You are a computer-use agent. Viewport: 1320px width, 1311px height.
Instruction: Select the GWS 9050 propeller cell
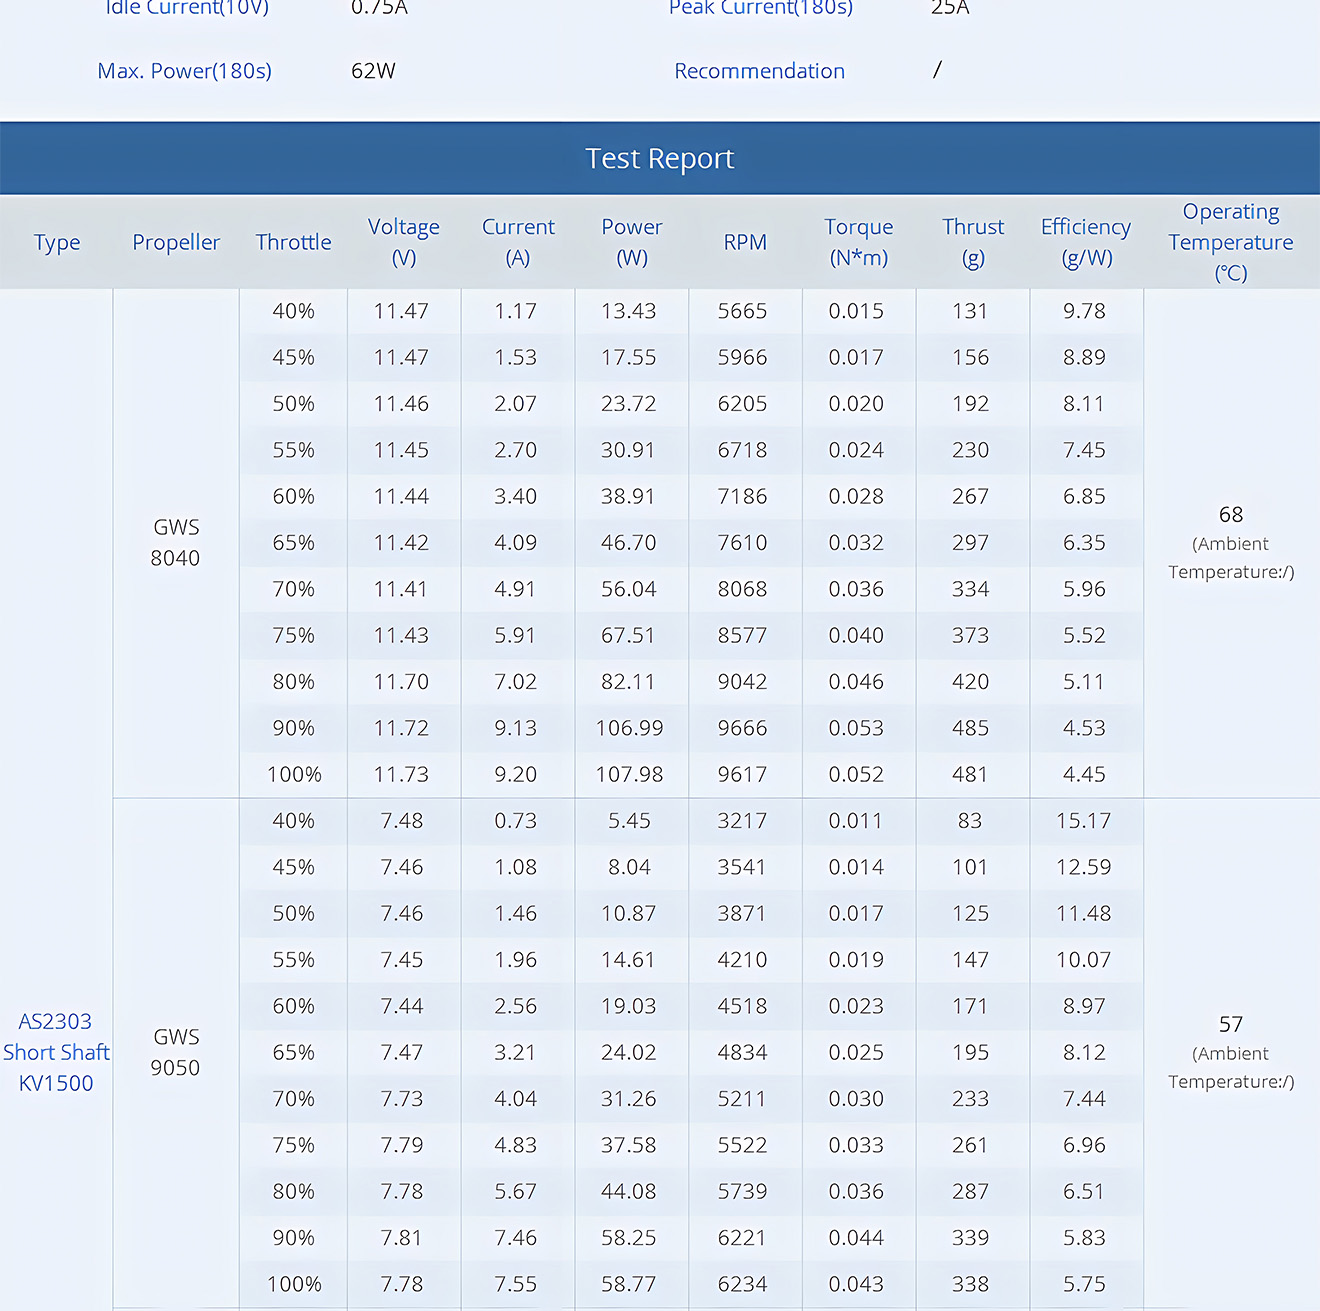point(176,1052)
